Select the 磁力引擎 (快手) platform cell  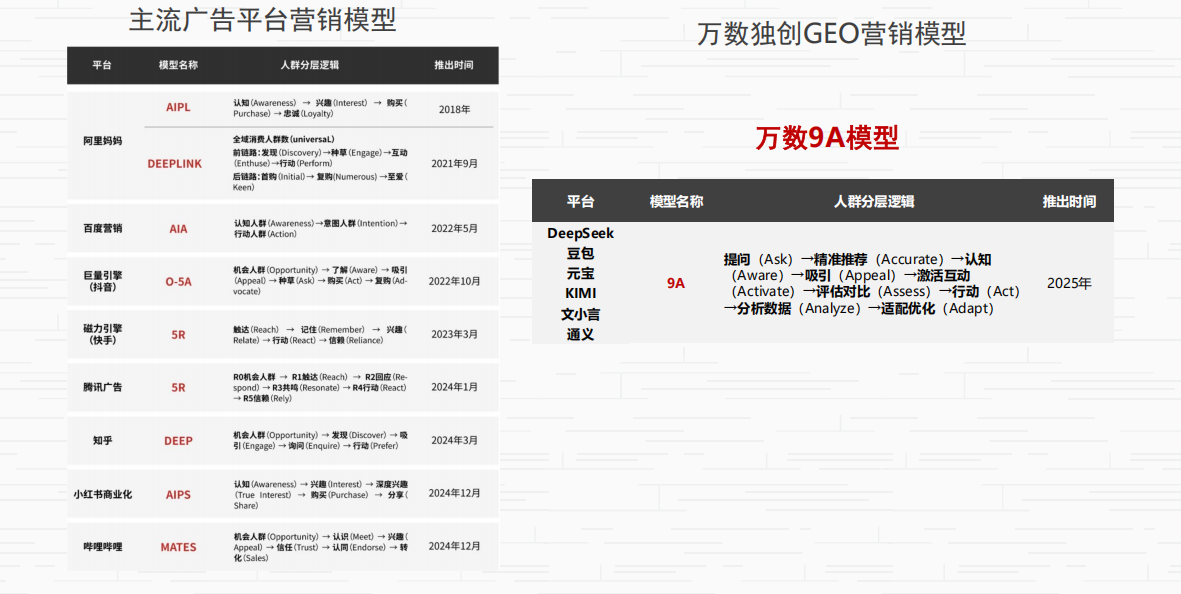(102, 334)
